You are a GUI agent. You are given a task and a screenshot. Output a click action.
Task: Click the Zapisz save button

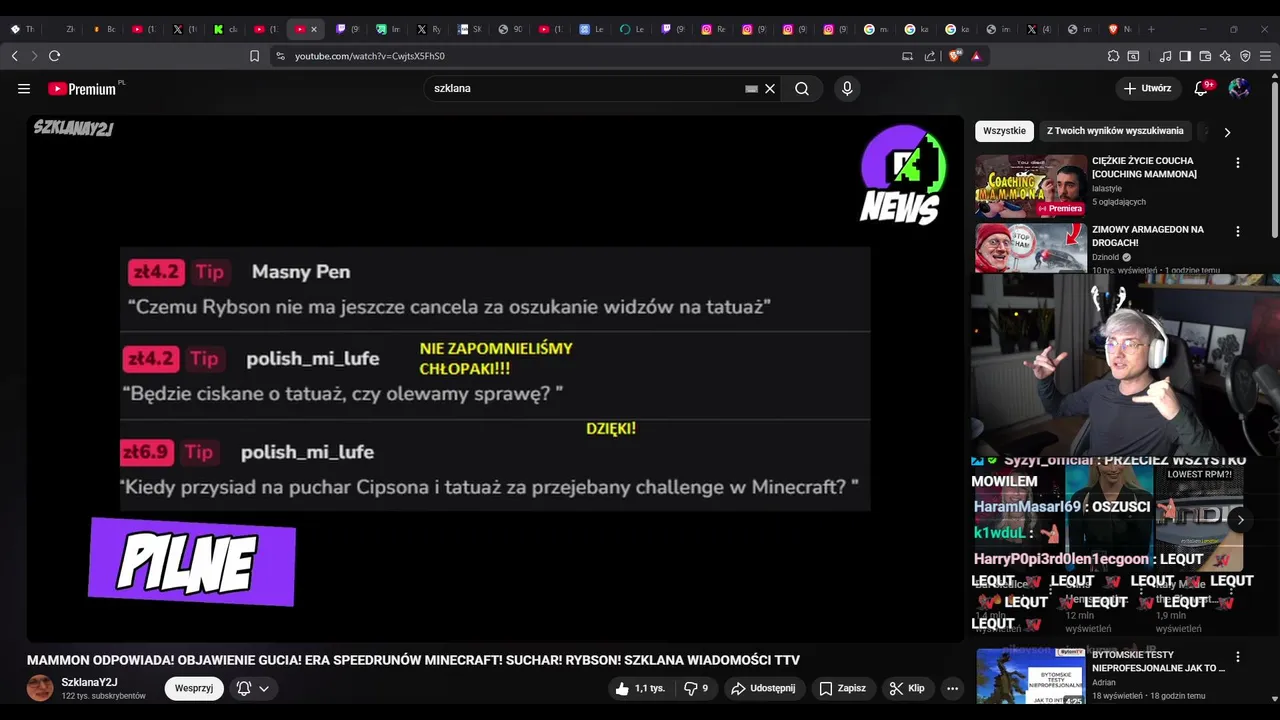[x=843, y=688]
